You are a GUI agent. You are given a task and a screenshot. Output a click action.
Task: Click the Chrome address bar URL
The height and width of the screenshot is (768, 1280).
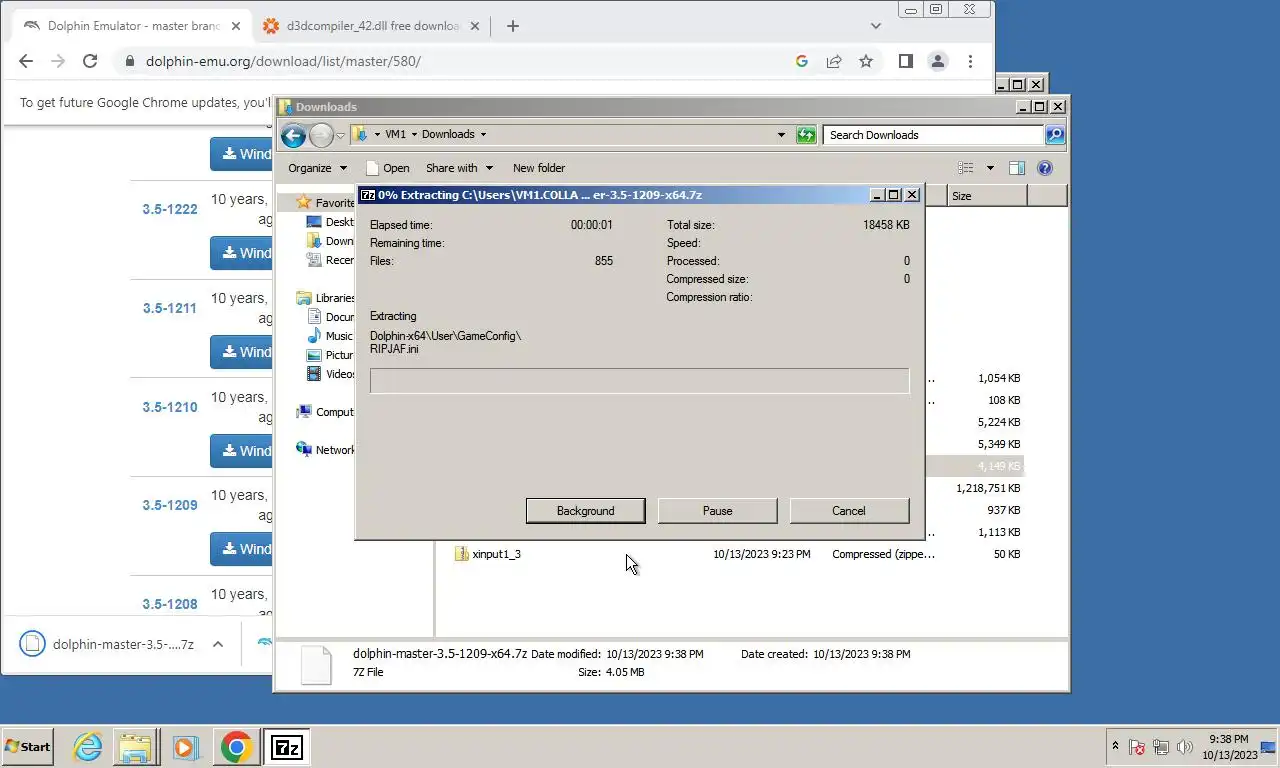coord(283,61)
